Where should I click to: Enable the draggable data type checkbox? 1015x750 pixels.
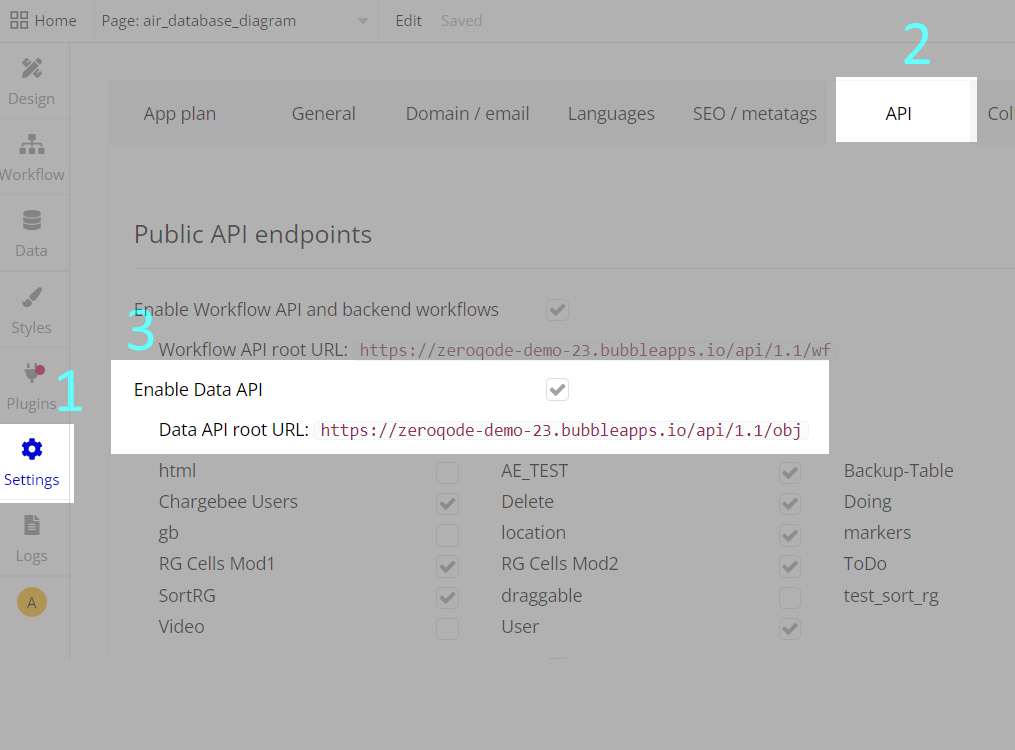[790, 597]
